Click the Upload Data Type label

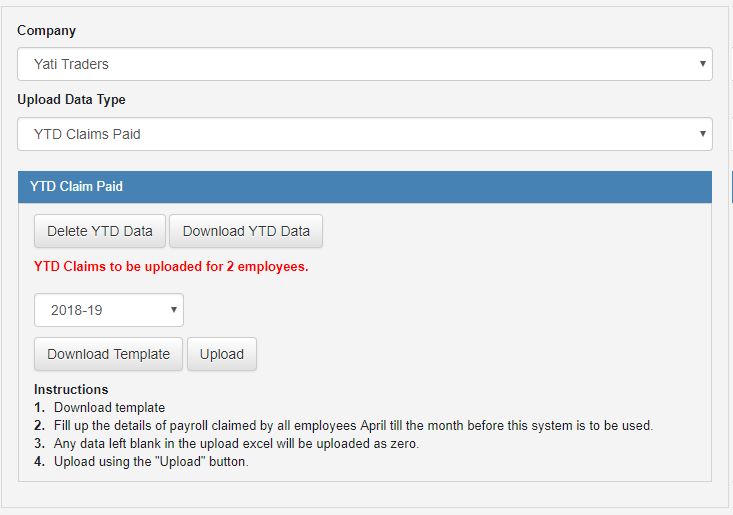(x=71, y=100)
